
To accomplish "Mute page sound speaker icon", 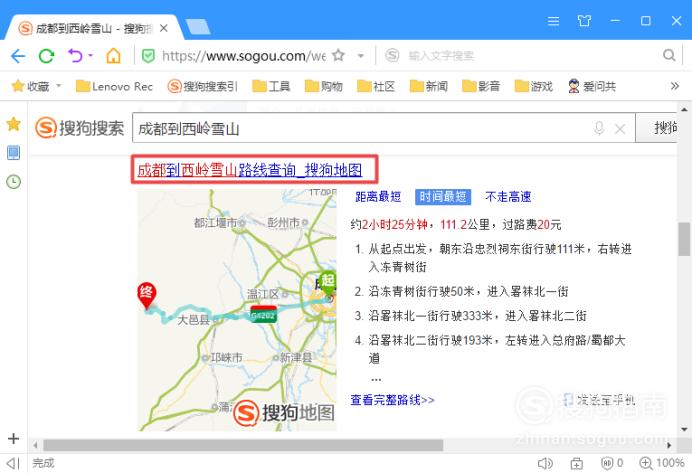I will coord(545,463).
